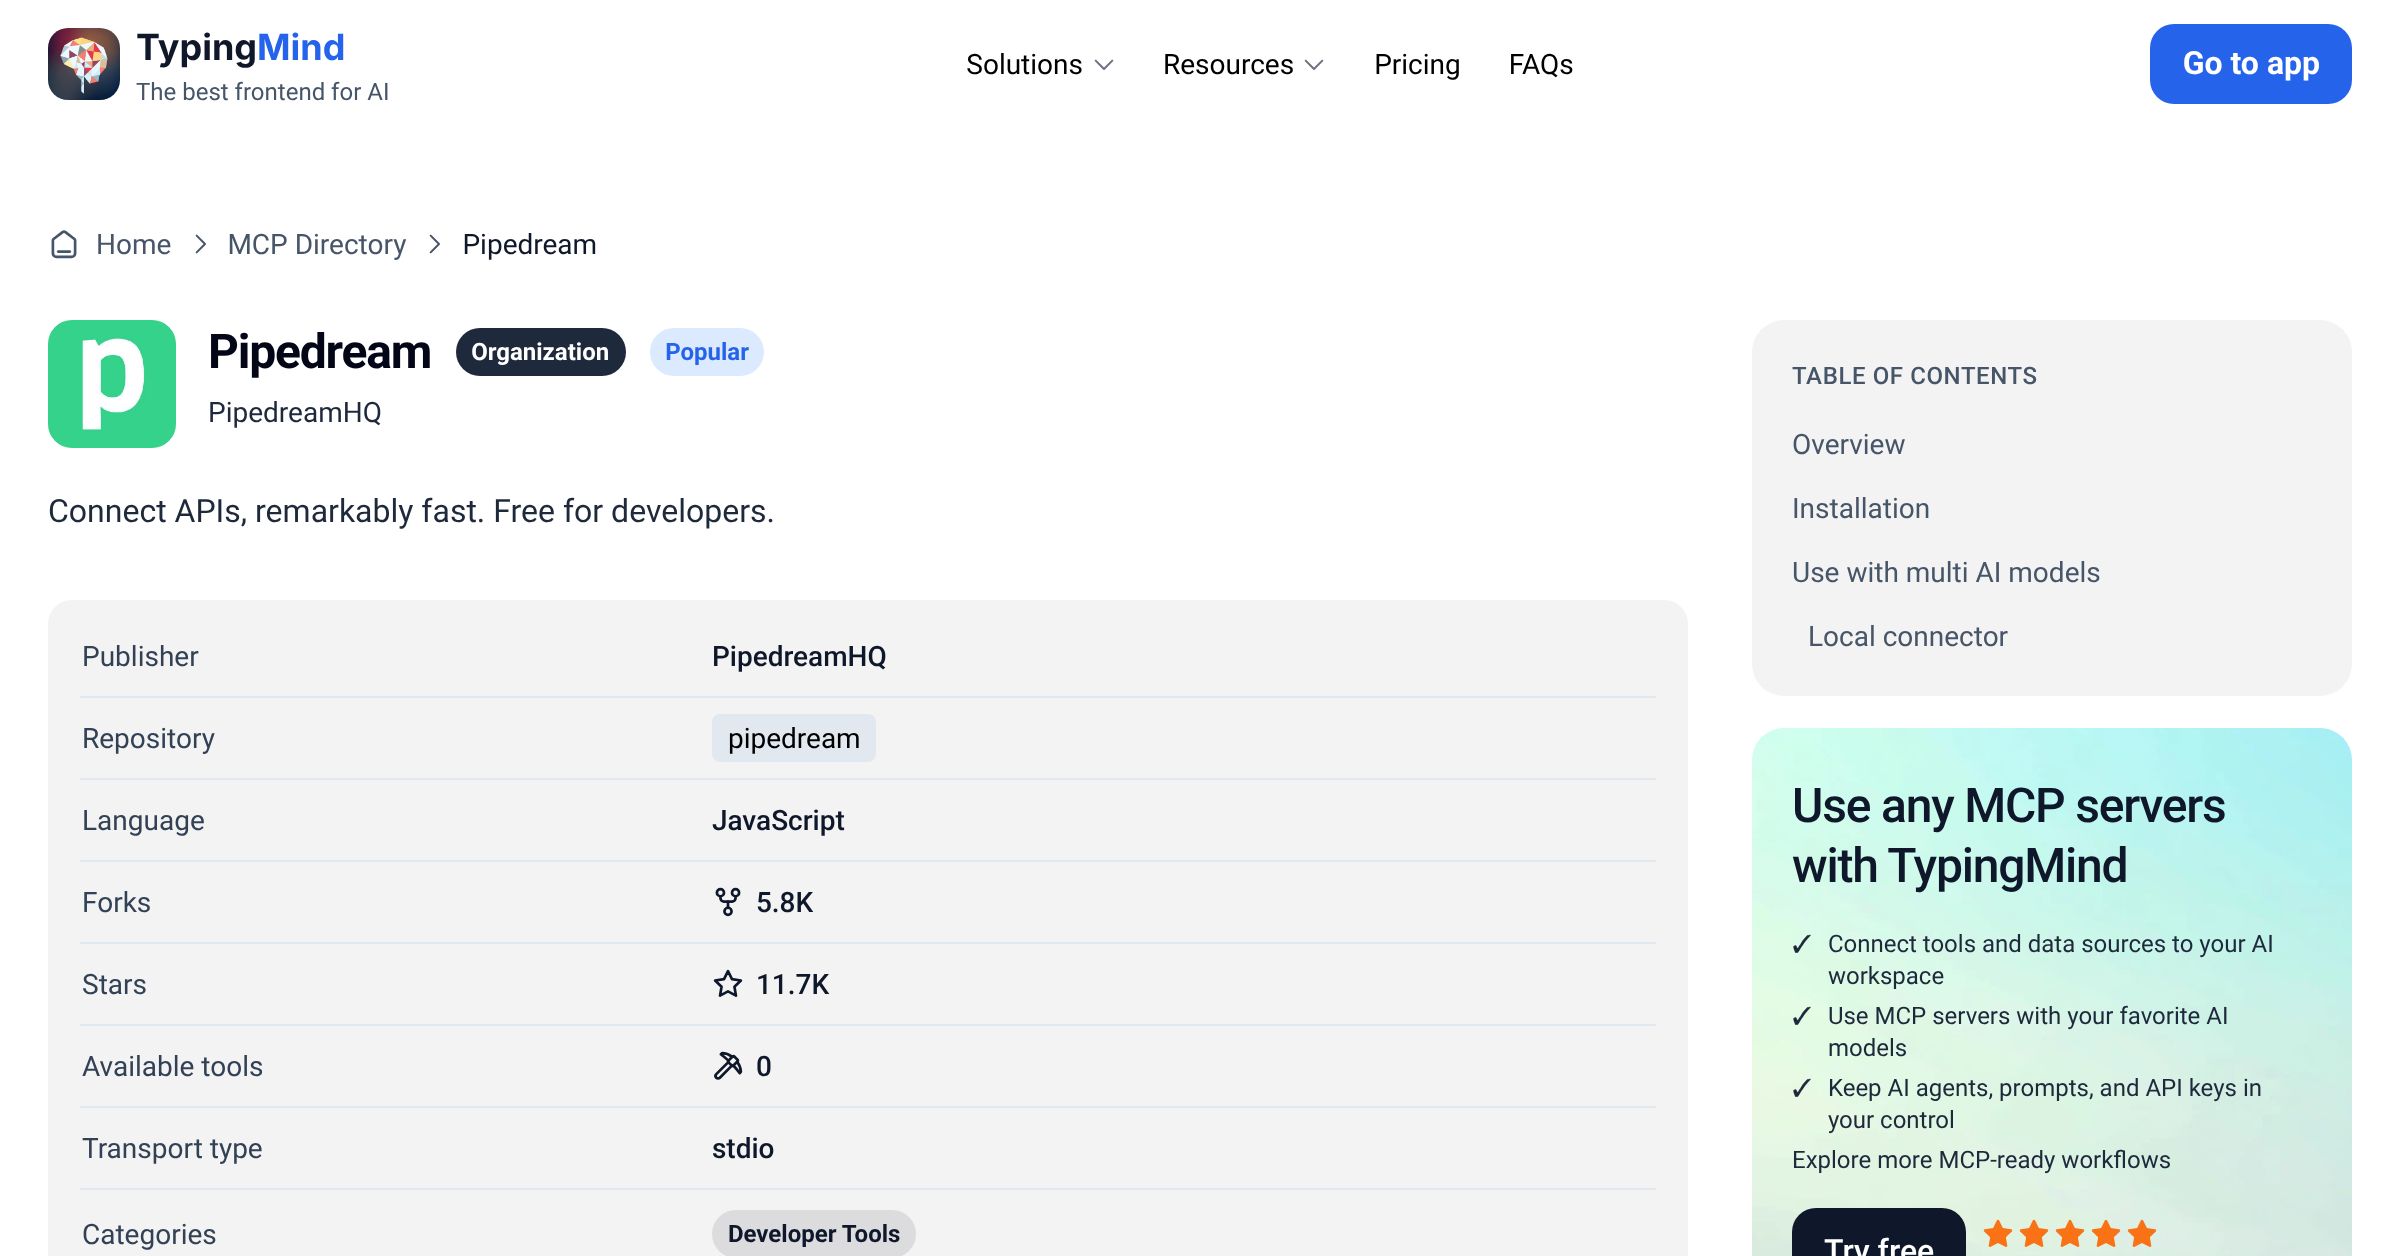Click the JavaScript language value
This screenshot has height=1256, width=2400.
click(778, 820)
